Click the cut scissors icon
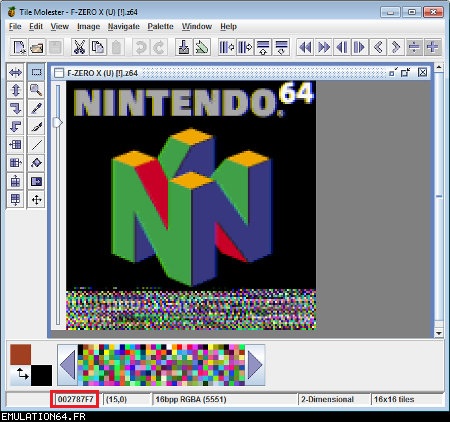Image resolution: width=450 pixels, height=422 pixels. point(79,47)
